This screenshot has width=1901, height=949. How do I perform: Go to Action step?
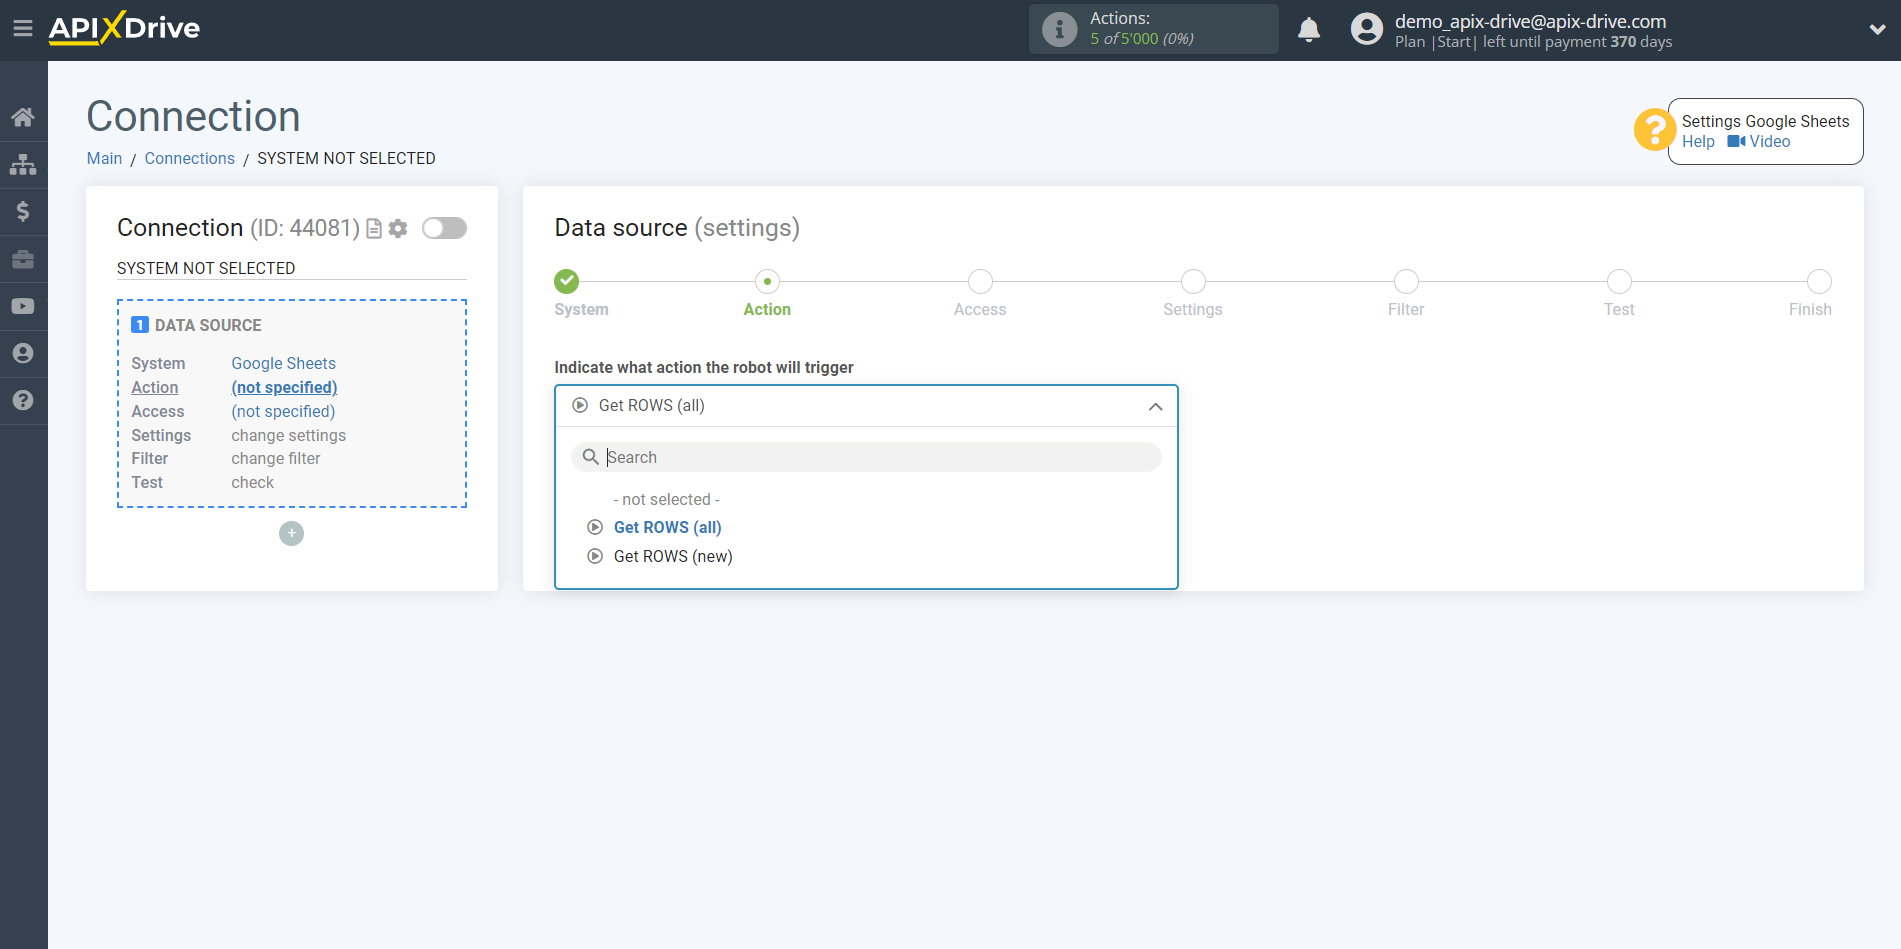point(767,282)
